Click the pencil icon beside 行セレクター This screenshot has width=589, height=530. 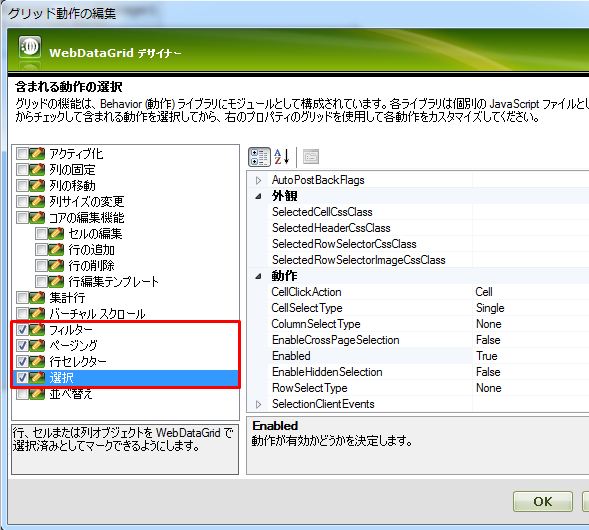37,361
